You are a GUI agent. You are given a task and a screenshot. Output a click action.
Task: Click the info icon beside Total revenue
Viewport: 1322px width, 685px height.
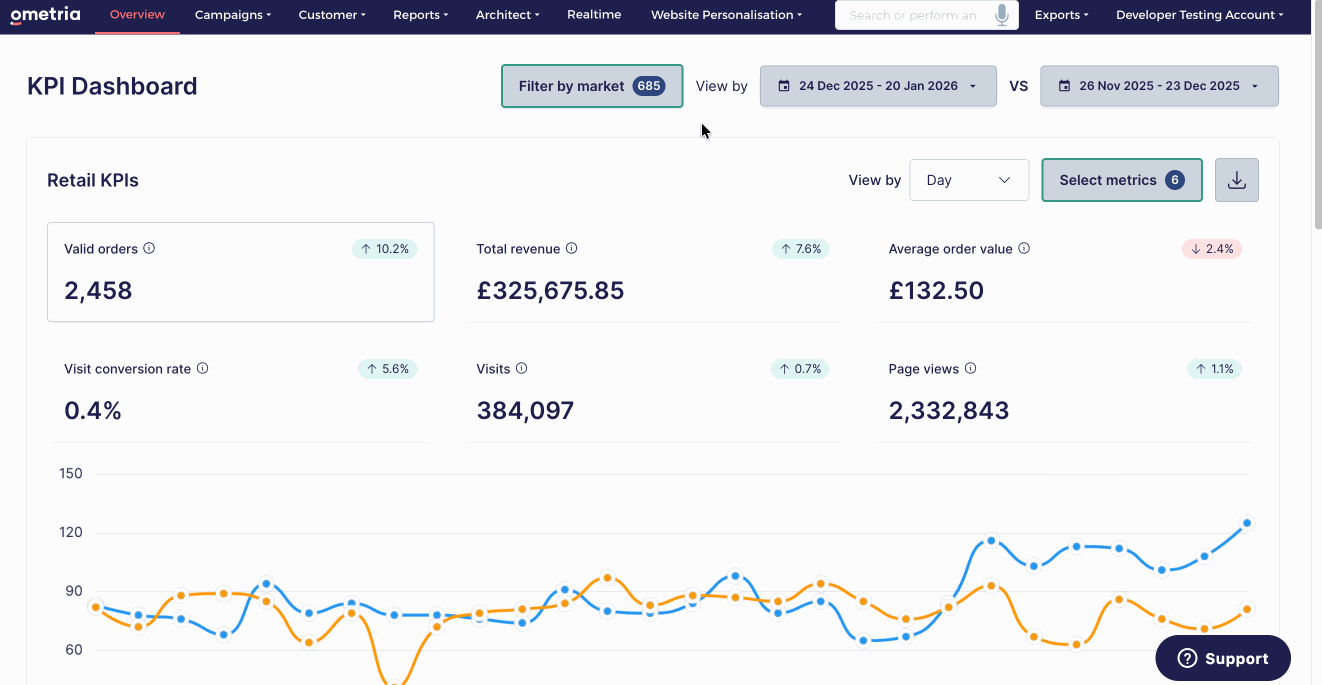click(x=571, y=248)
